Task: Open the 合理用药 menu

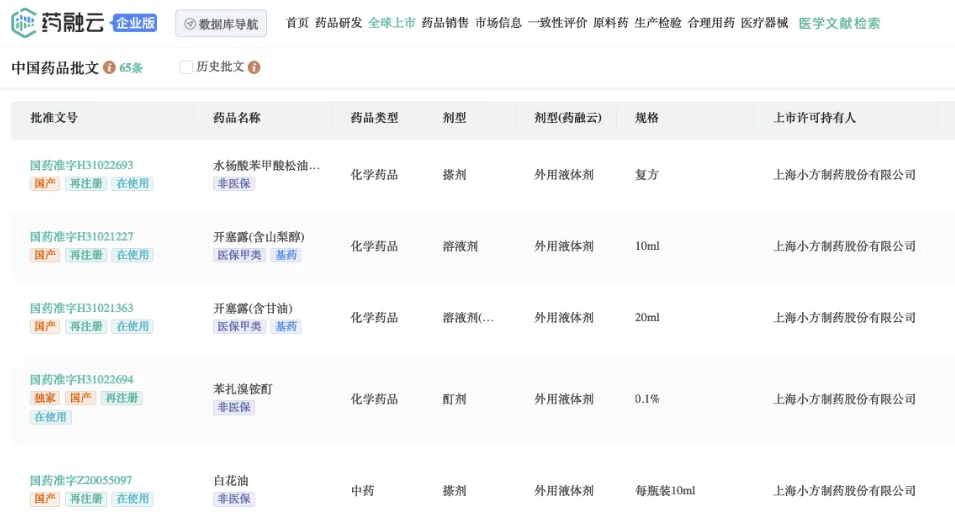Action: pyautogui.click(x=711, y=23)
